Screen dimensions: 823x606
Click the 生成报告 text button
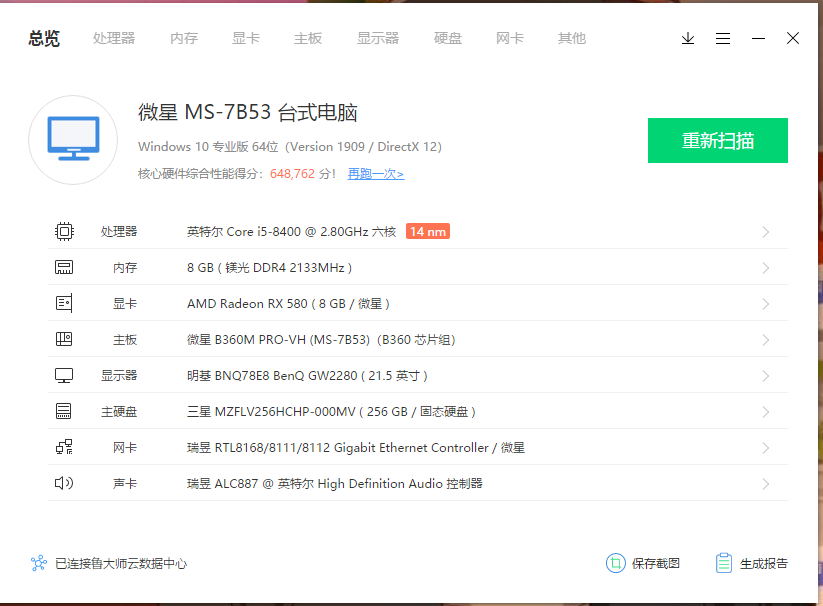[764, 564]
